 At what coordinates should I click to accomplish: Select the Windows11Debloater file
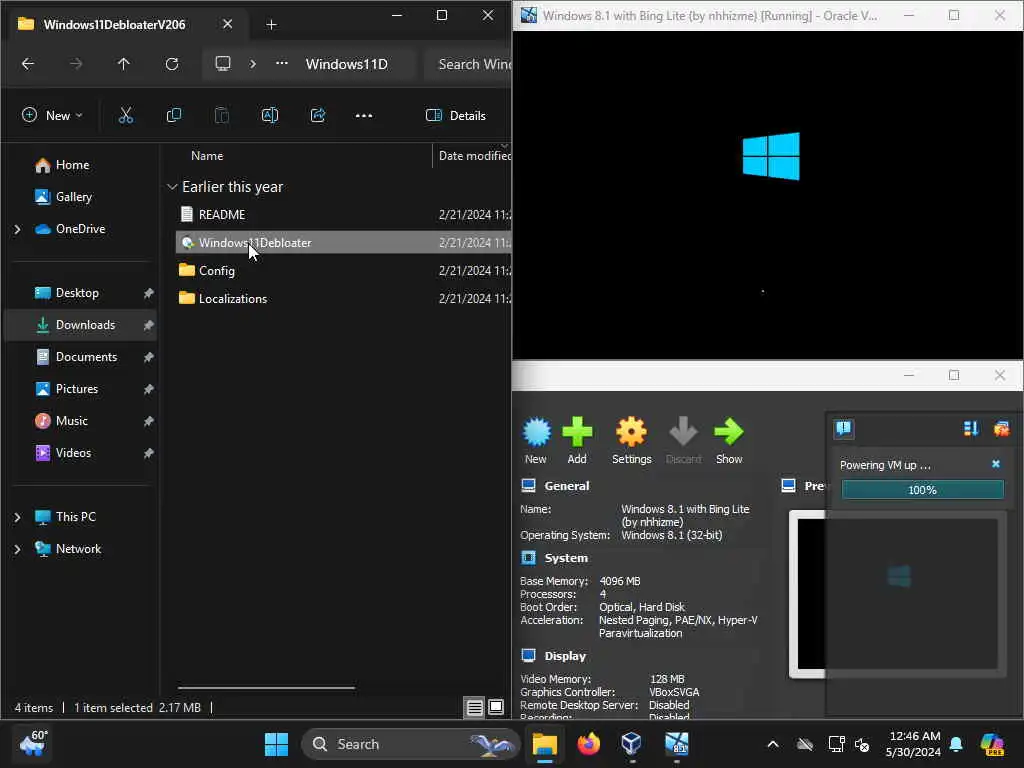344,243
